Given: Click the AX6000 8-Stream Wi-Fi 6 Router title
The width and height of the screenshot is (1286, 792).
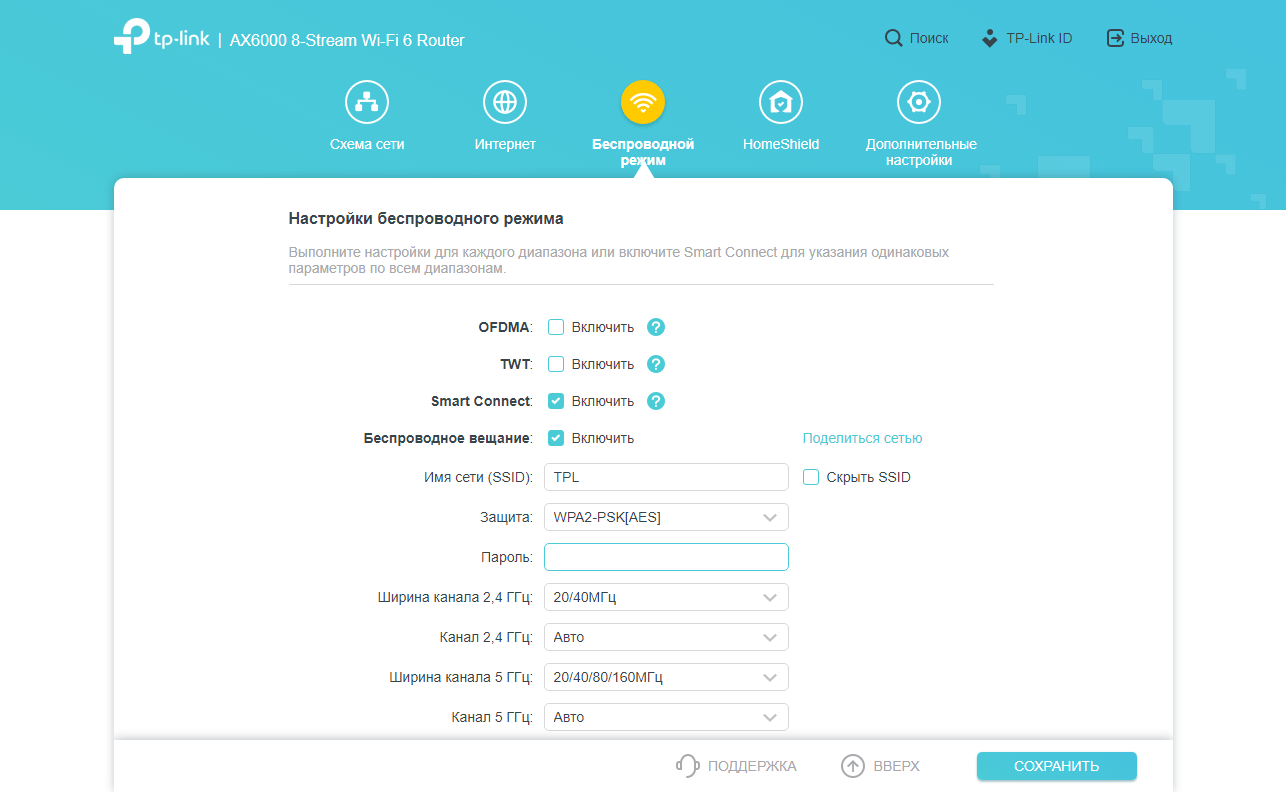Looking at the screenshot, I should click(x=347, y=40).
